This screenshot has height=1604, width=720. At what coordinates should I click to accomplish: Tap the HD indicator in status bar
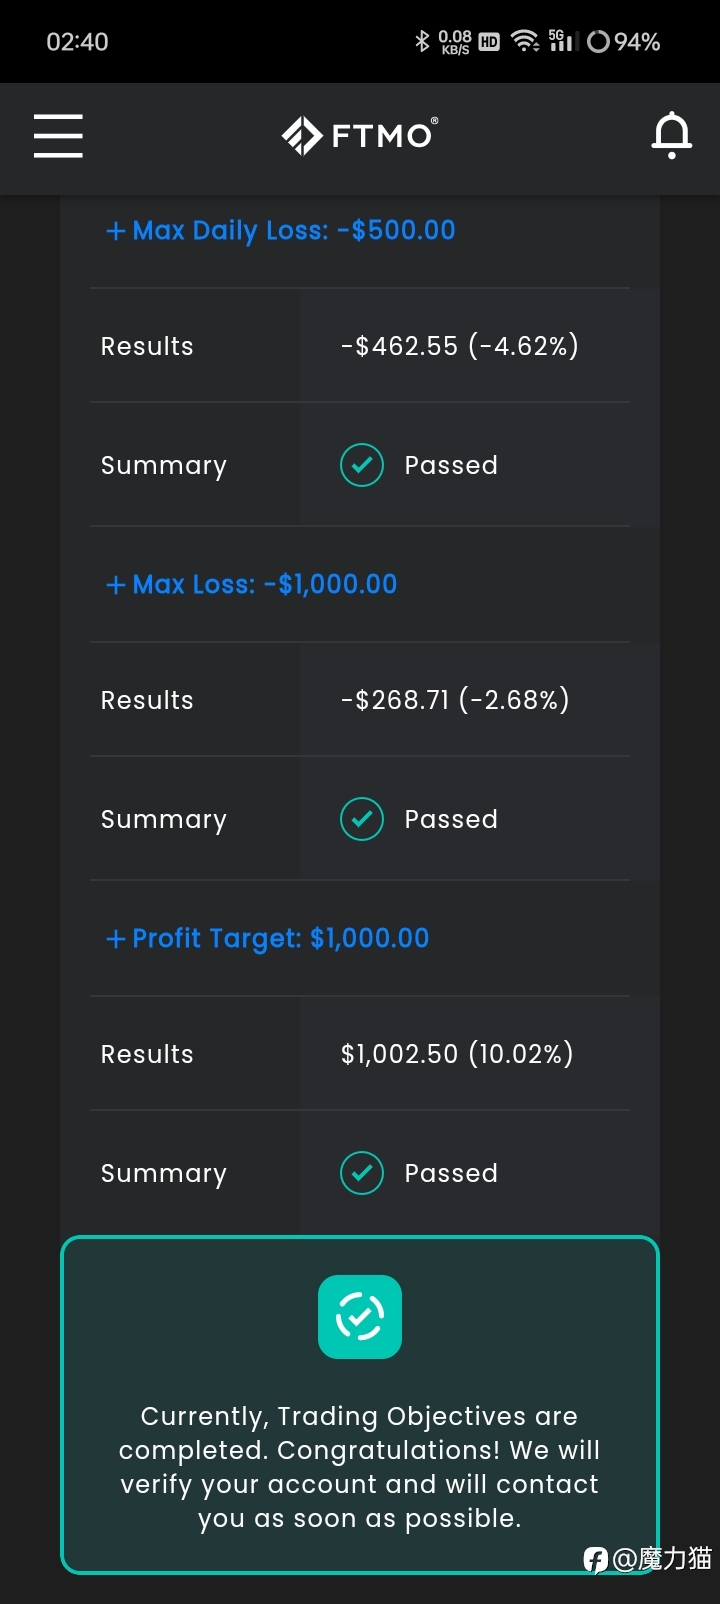coord(489,42)
